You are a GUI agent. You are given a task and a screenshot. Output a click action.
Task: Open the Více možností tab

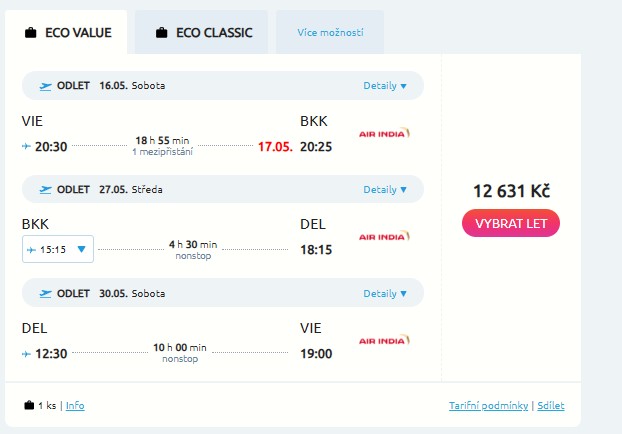pyautogui.click(x=330, y=33)
